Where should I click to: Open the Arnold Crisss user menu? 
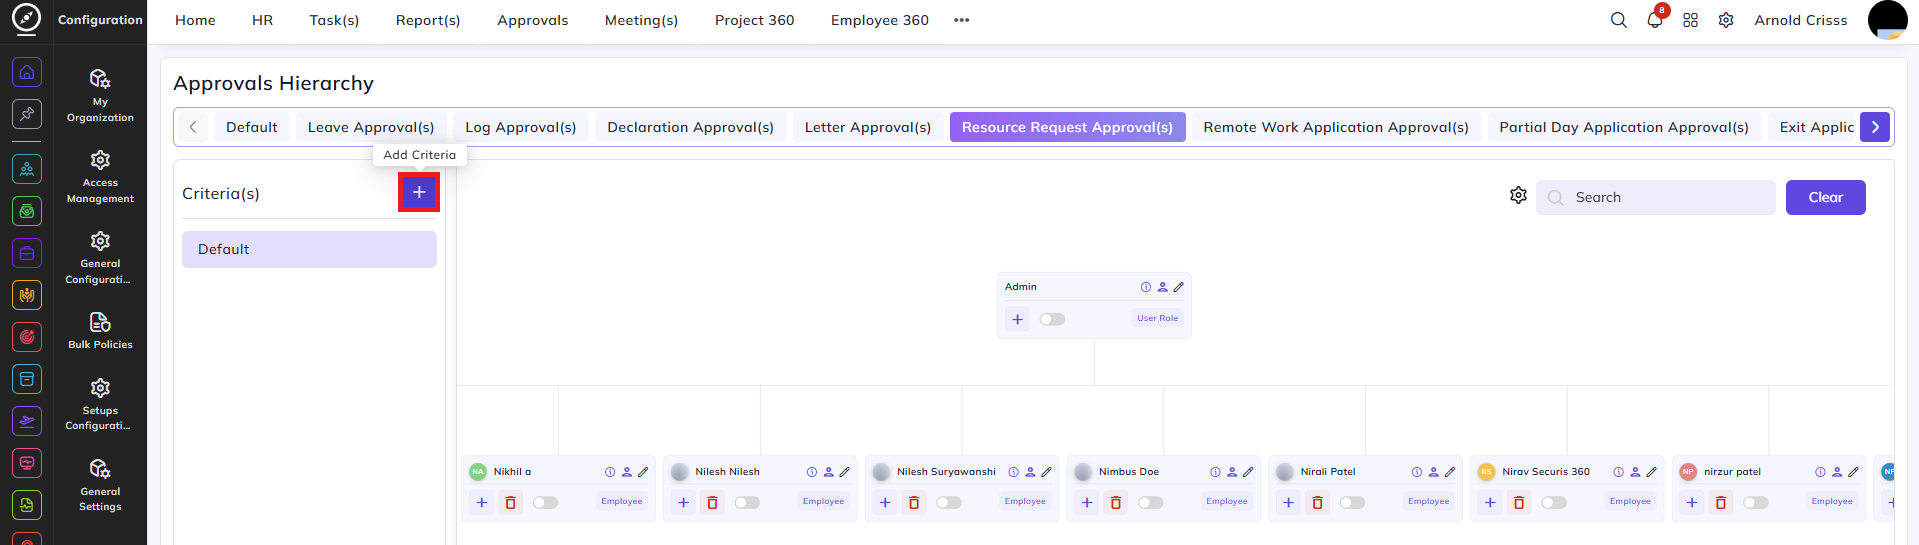(1801, 20)
